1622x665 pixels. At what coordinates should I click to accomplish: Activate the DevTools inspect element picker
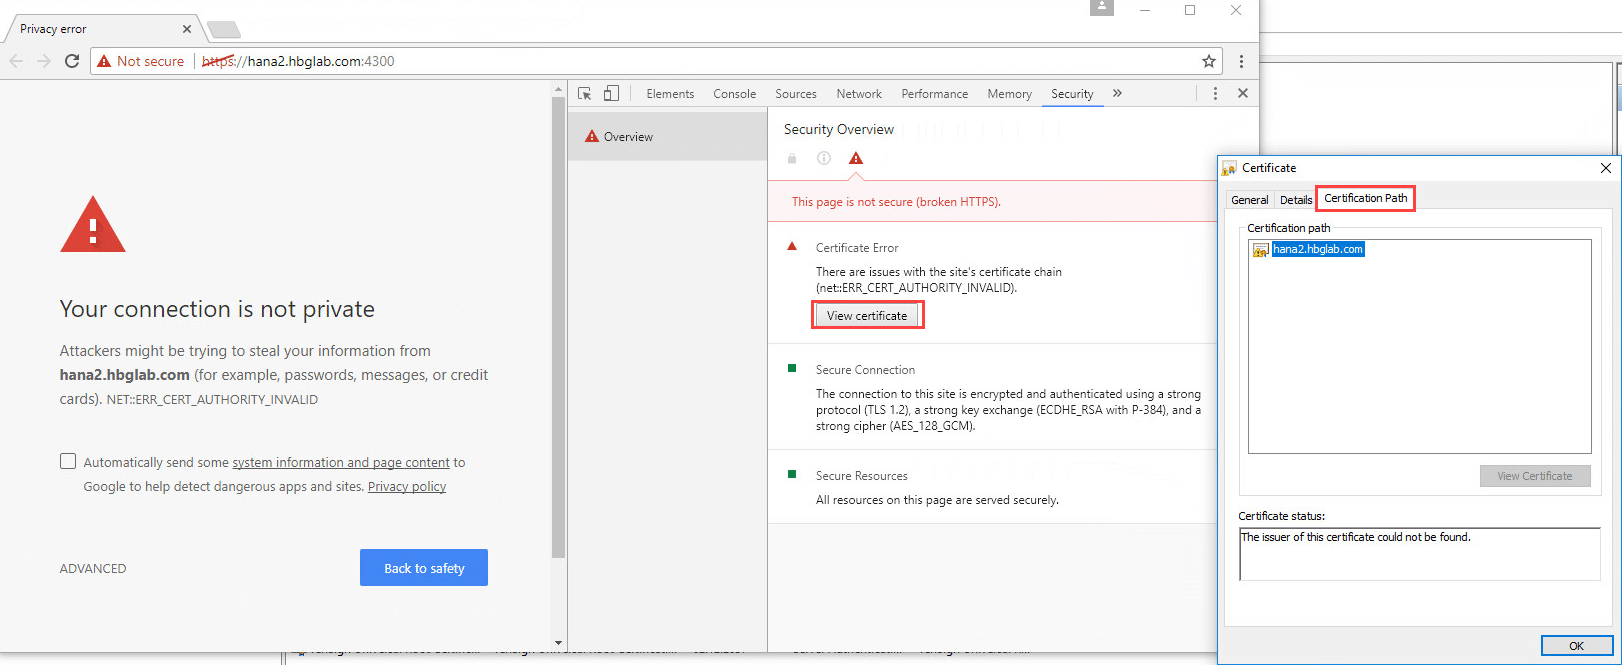585,93
